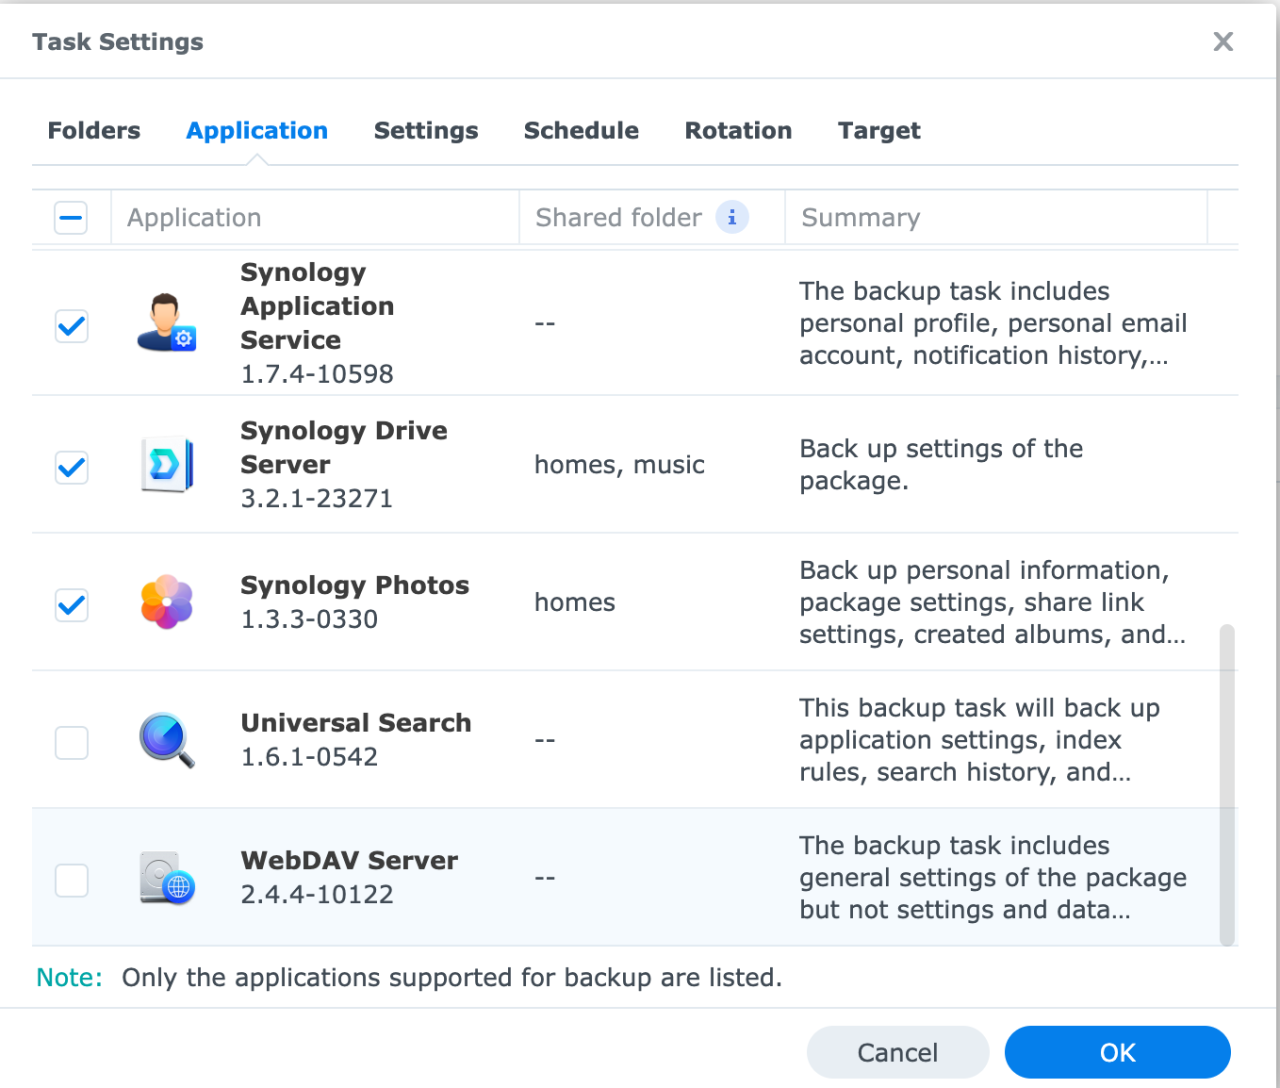The height and width of the screenshot is (1088, 1280).
Task: Click the Universal Search magnifier icon
Action: [x=166, y=740]
